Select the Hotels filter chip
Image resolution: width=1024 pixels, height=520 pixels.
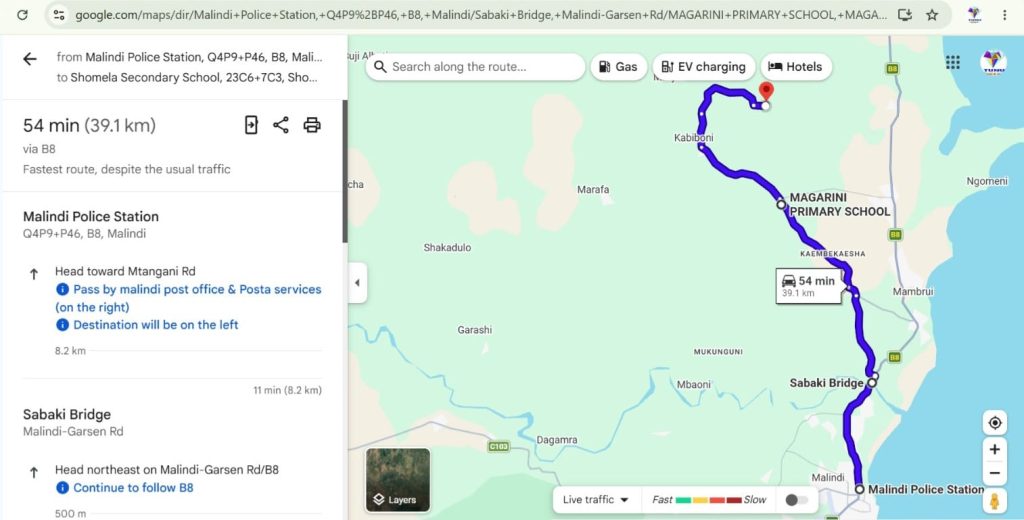pyautogui.click(x=795, y=67)
